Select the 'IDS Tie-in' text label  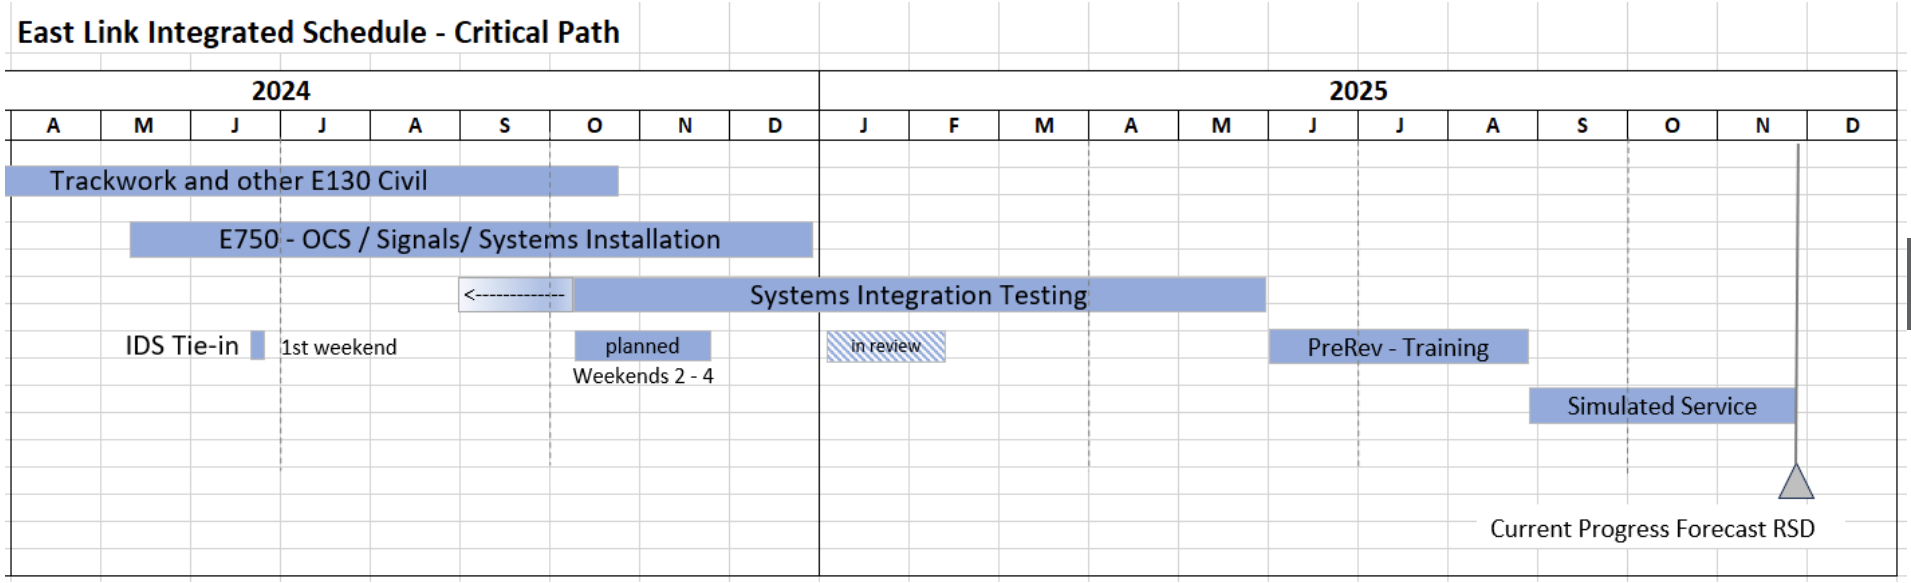click(182, 346)
